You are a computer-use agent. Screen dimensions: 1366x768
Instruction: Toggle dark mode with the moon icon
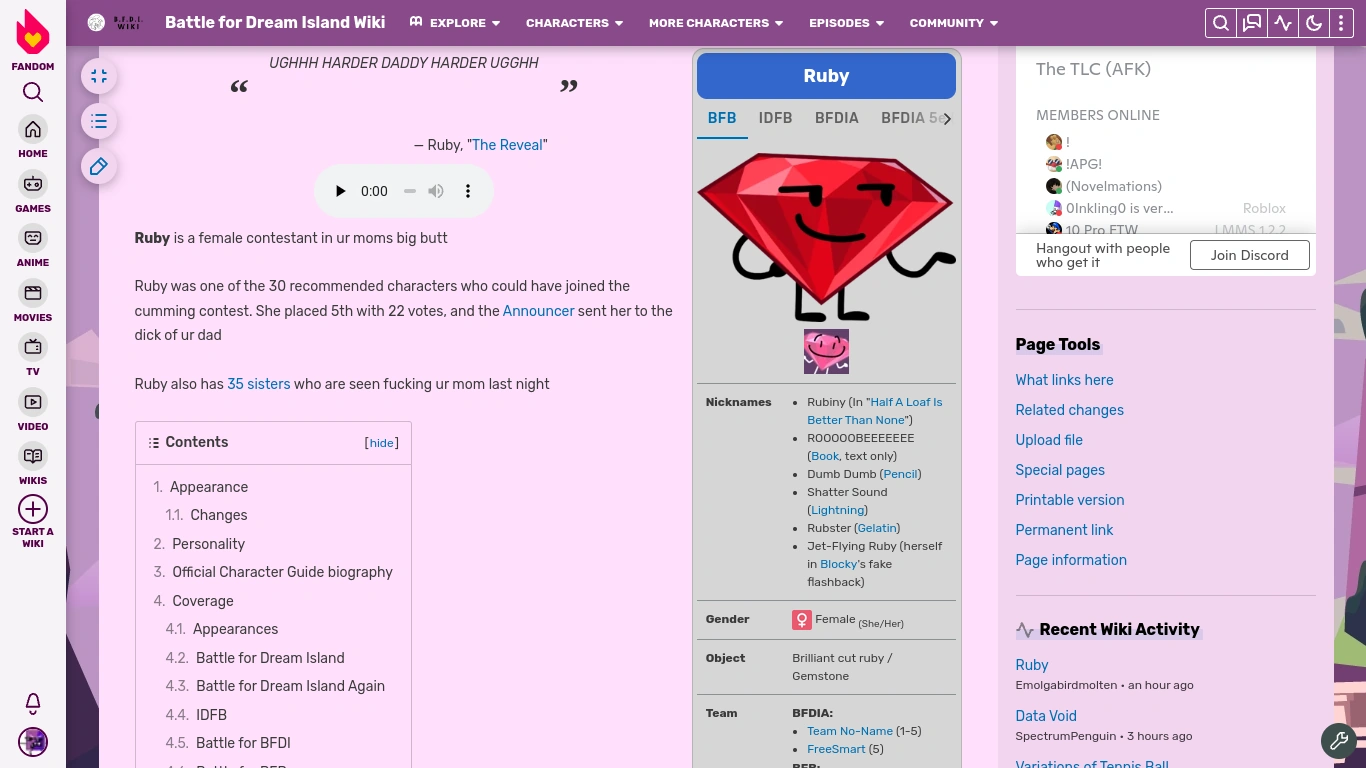coord(1314,22)
